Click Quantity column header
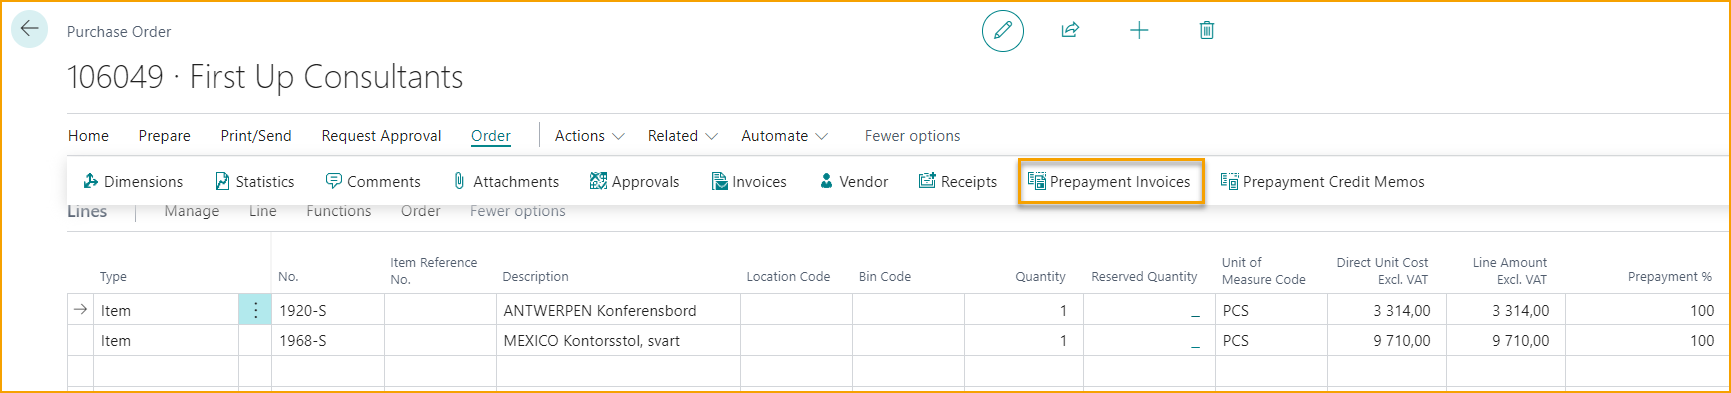The image size is (1731, 393). 1040,277
